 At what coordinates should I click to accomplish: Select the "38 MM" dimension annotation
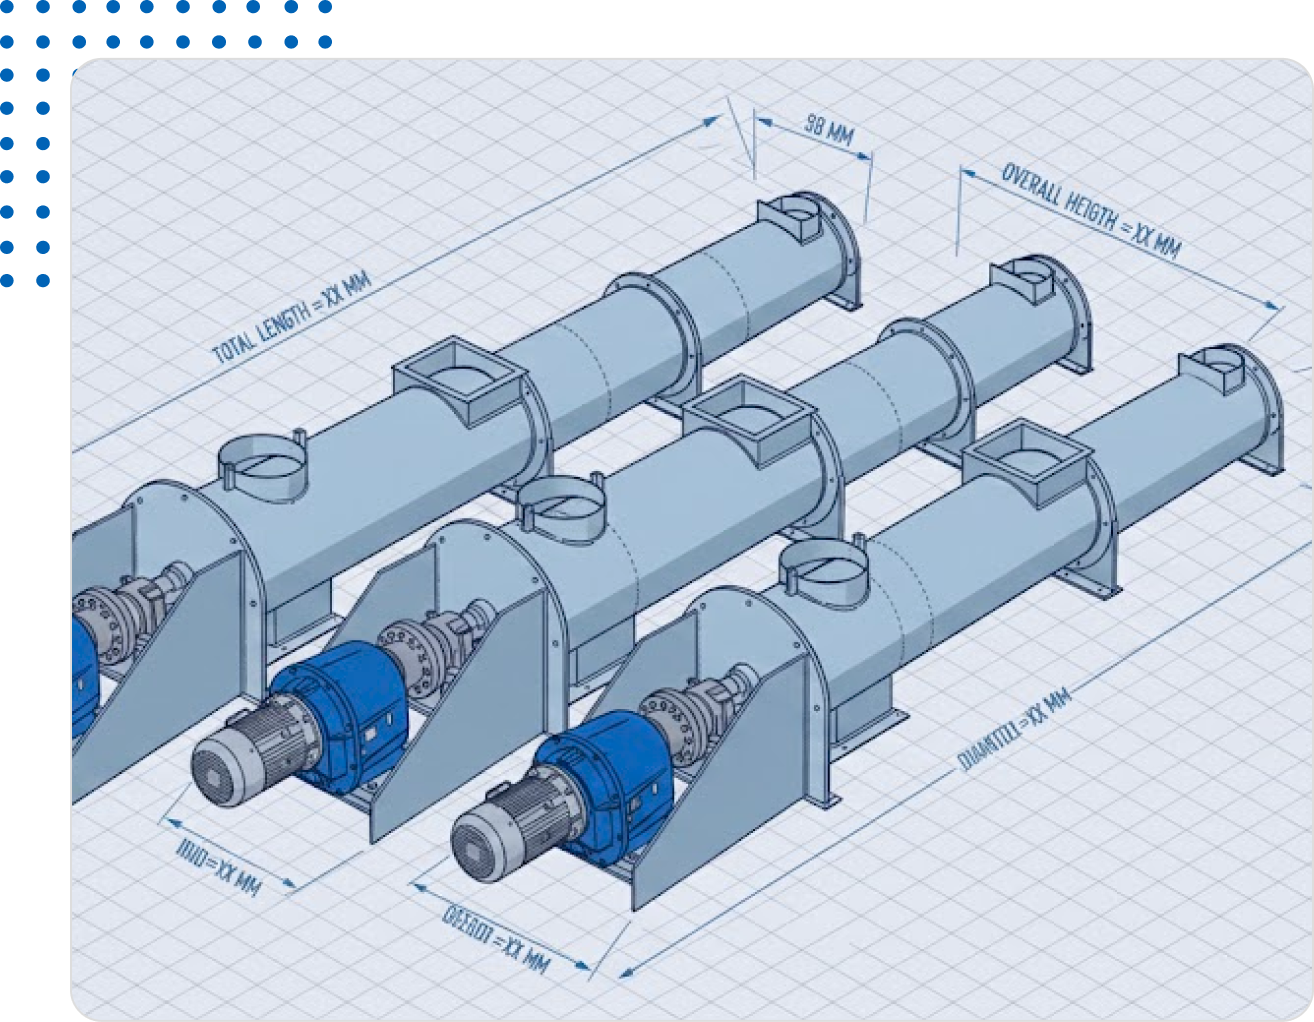[x=828, y=130]
